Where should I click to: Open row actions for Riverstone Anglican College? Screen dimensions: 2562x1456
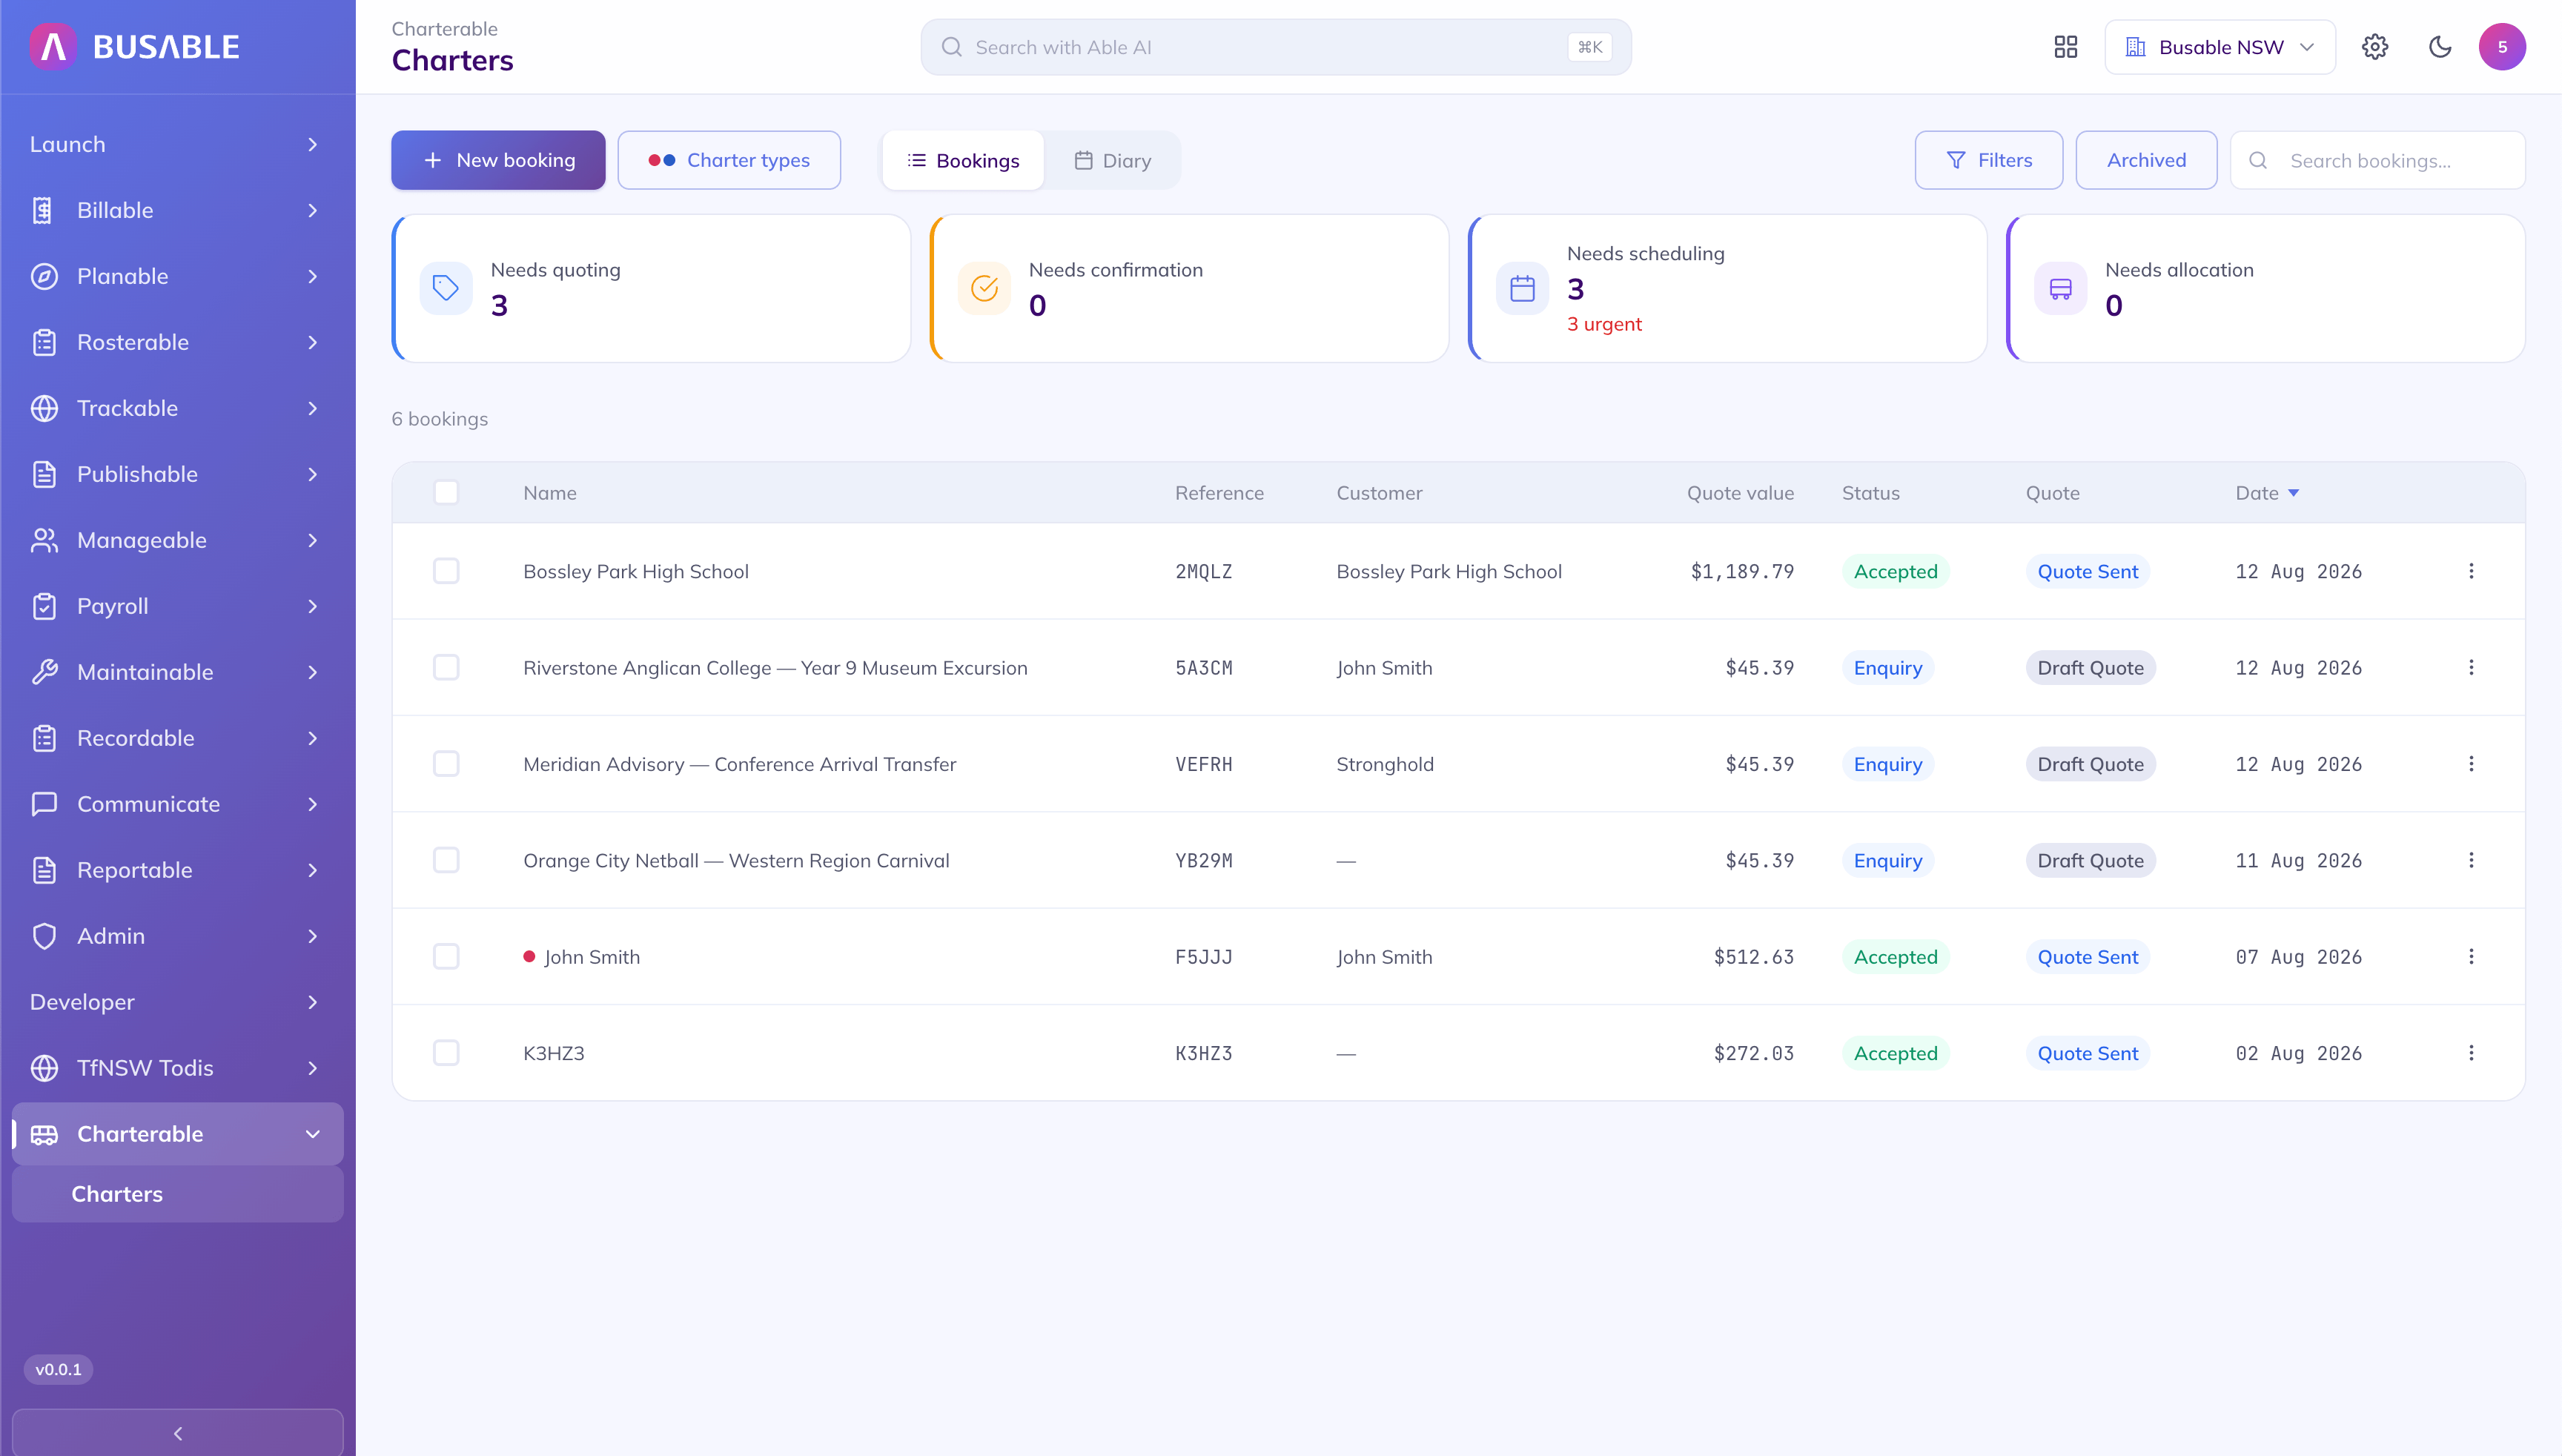click(x=2470, y=667)
